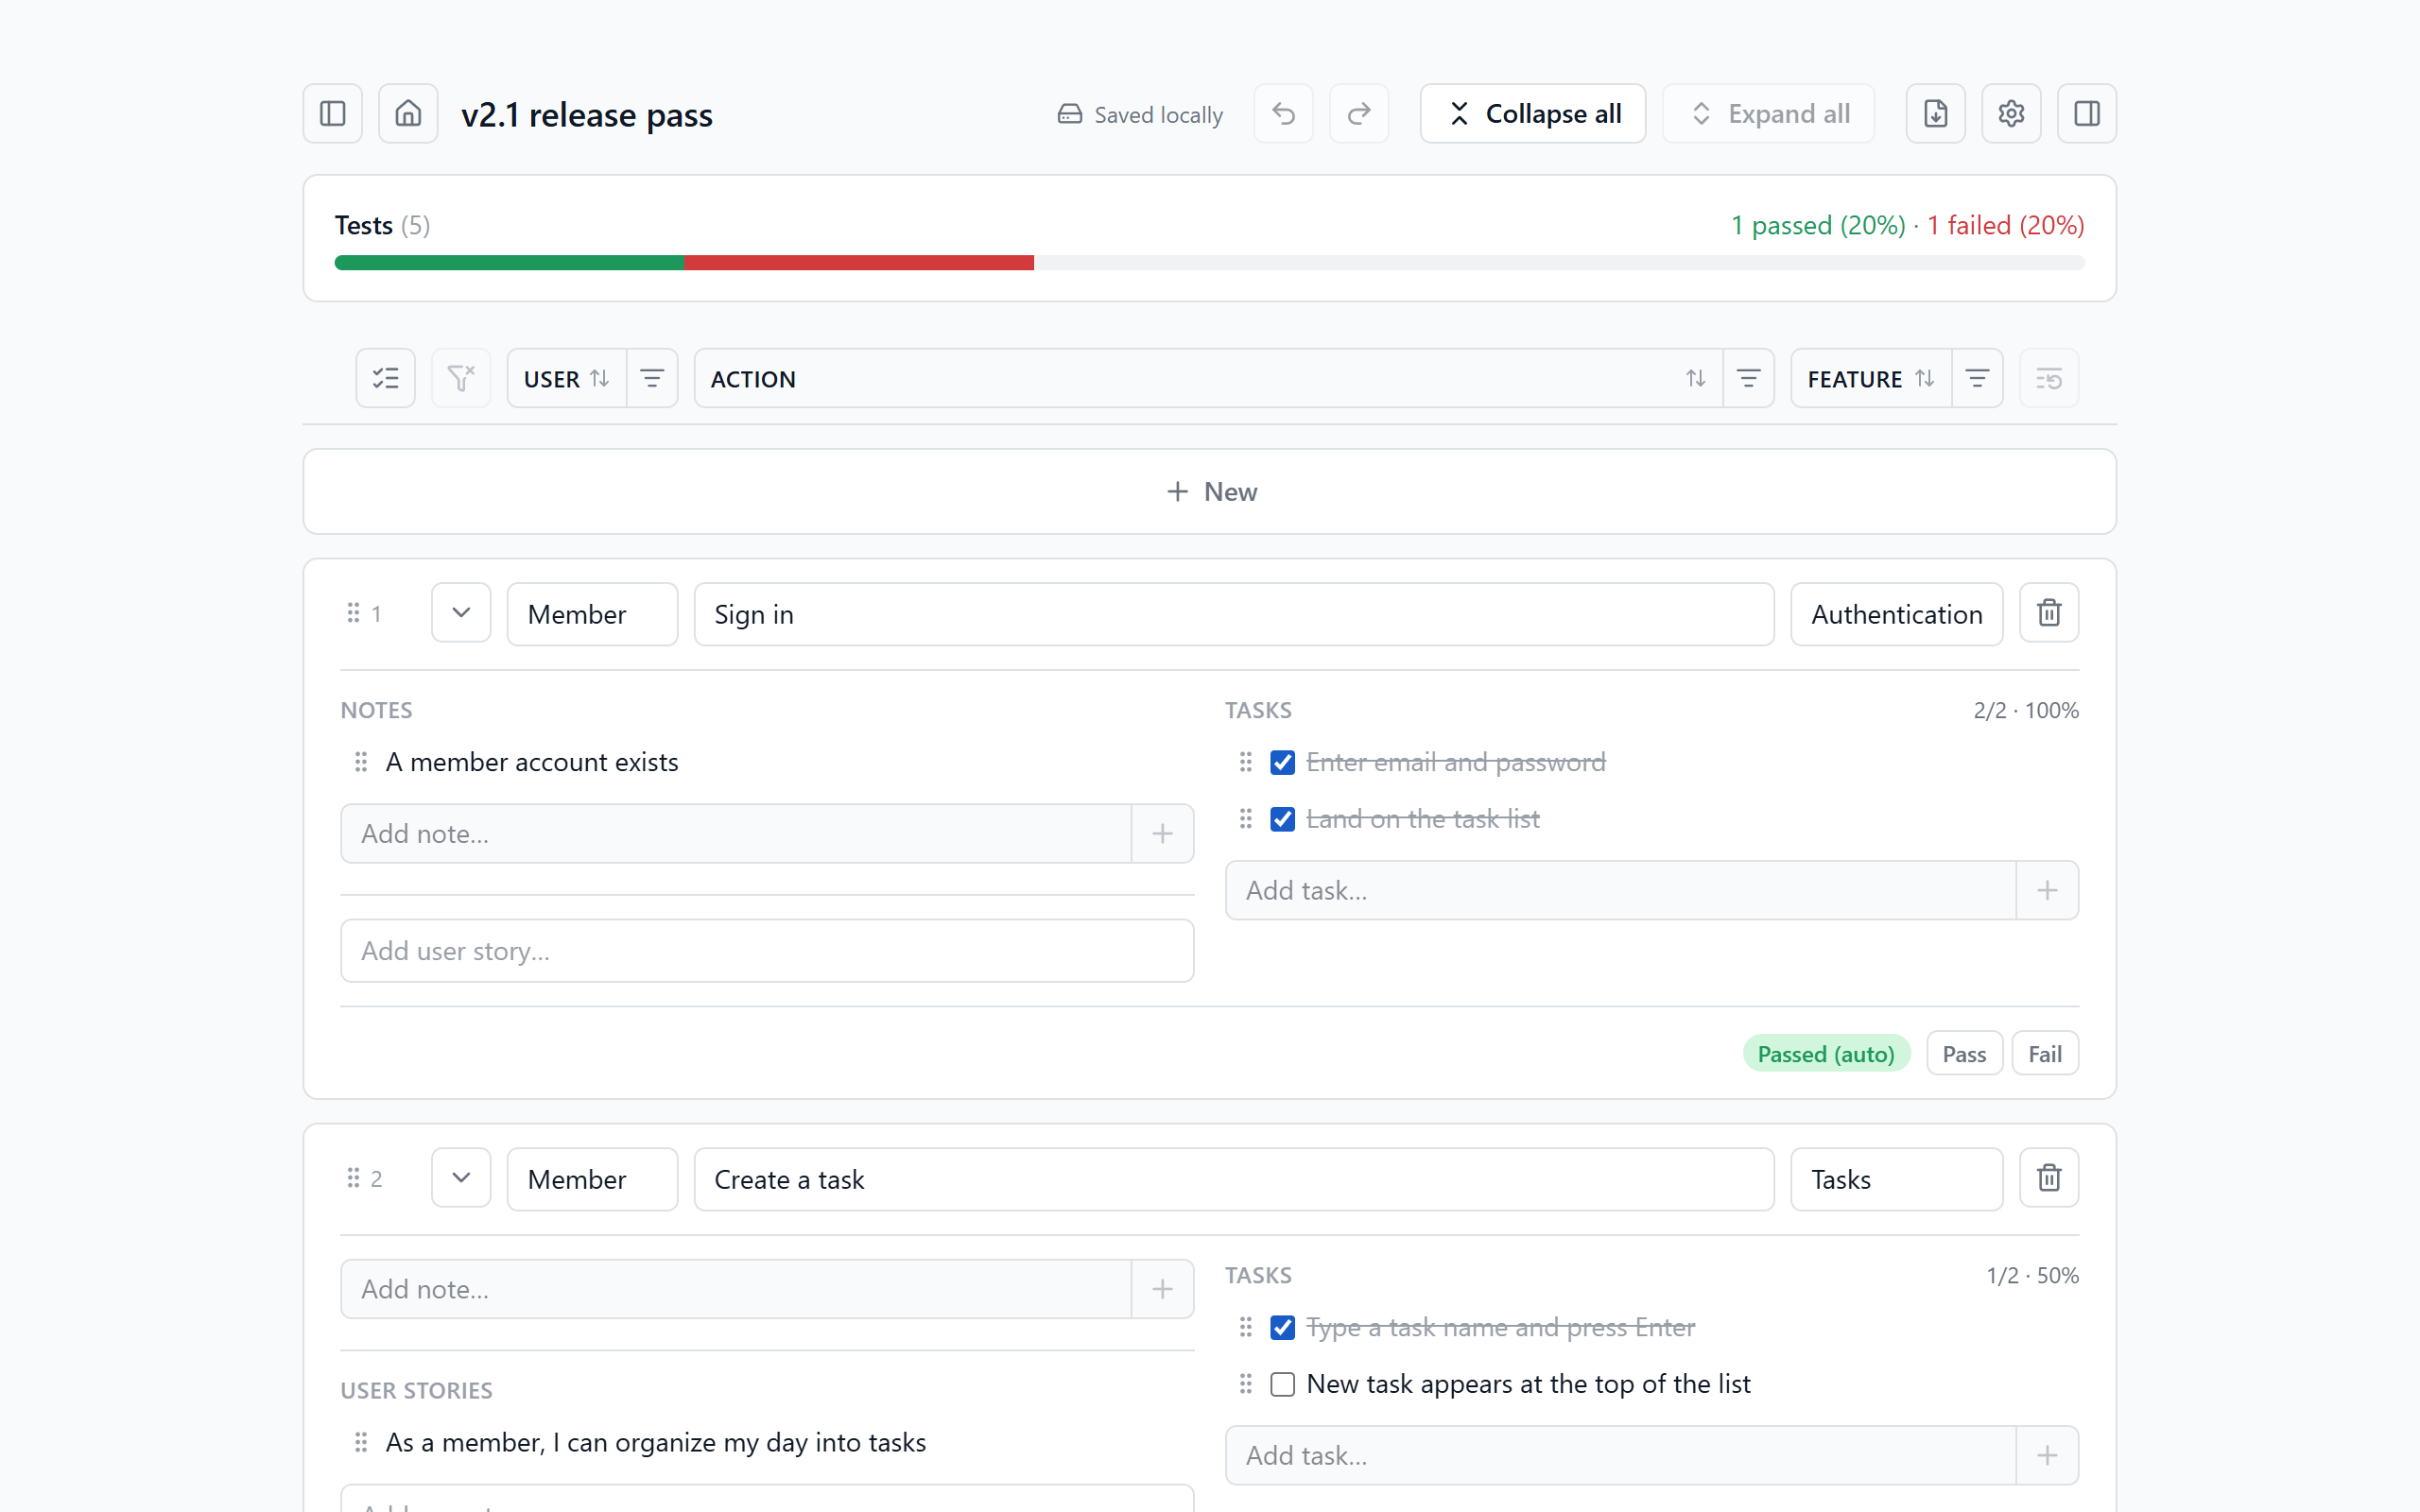Edit Member user field in test 2
Image resolution: width=2420 pixels, height=1512 pixels.
coord(592,1179)
